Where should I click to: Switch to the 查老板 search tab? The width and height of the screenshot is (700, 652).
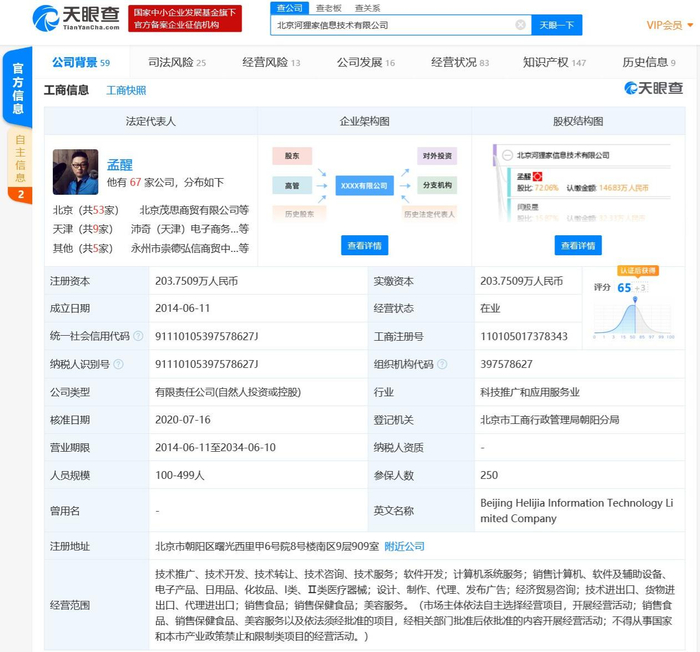[329, 8]
